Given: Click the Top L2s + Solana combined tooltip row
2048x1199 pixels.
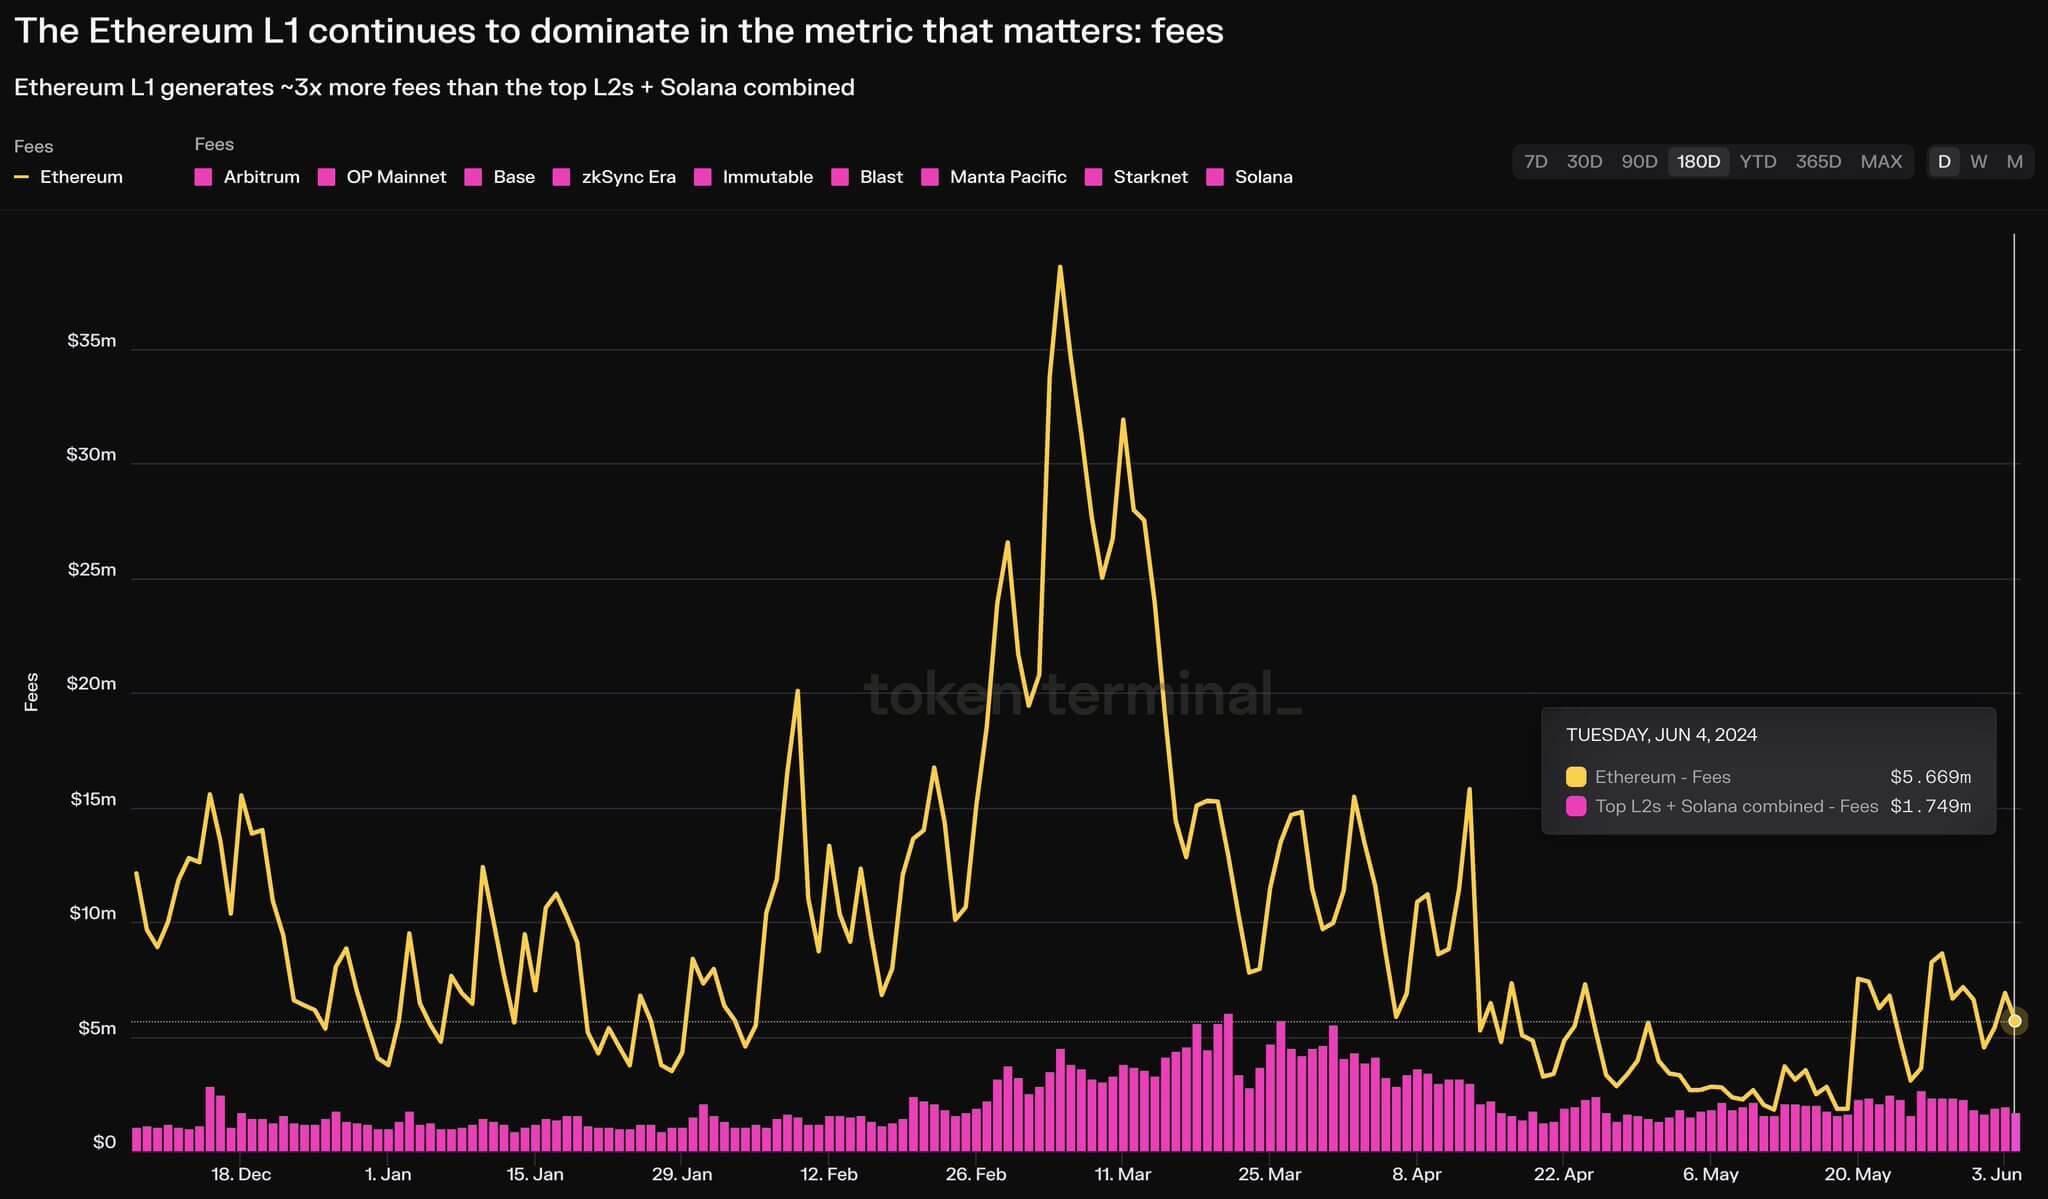Looking at the screenshot, I should point(1768,806).
